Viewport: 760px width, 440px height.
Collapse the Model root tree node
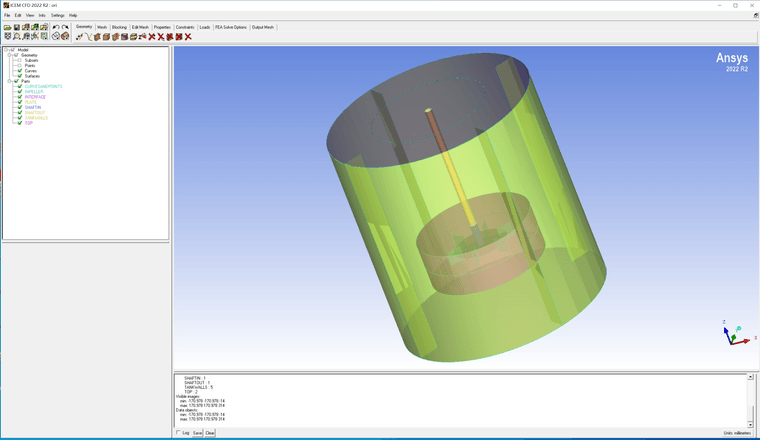click(5, 49)
